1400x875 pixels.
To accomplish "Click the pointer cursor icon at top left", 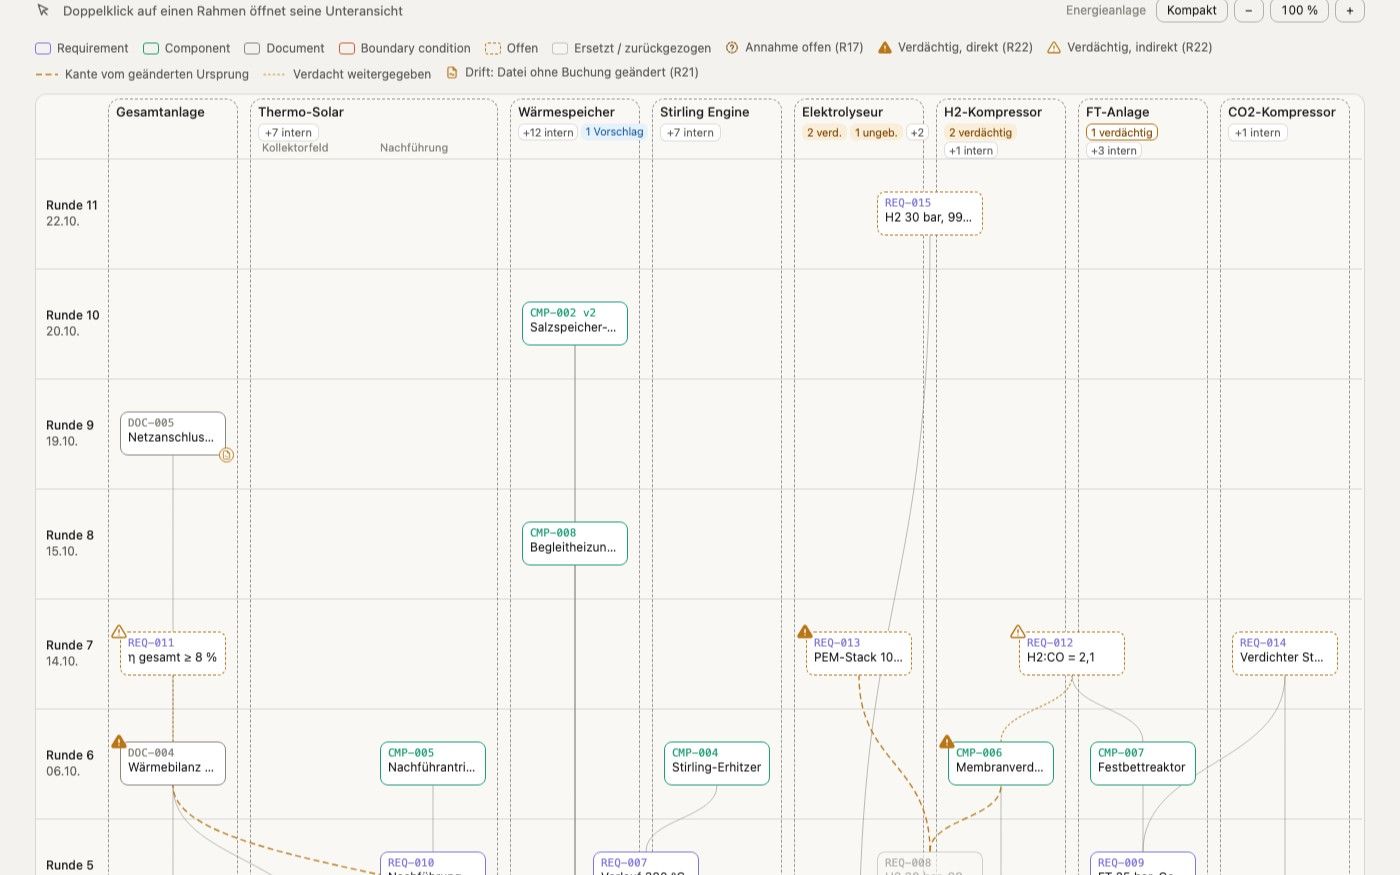I will pos(43,11).
